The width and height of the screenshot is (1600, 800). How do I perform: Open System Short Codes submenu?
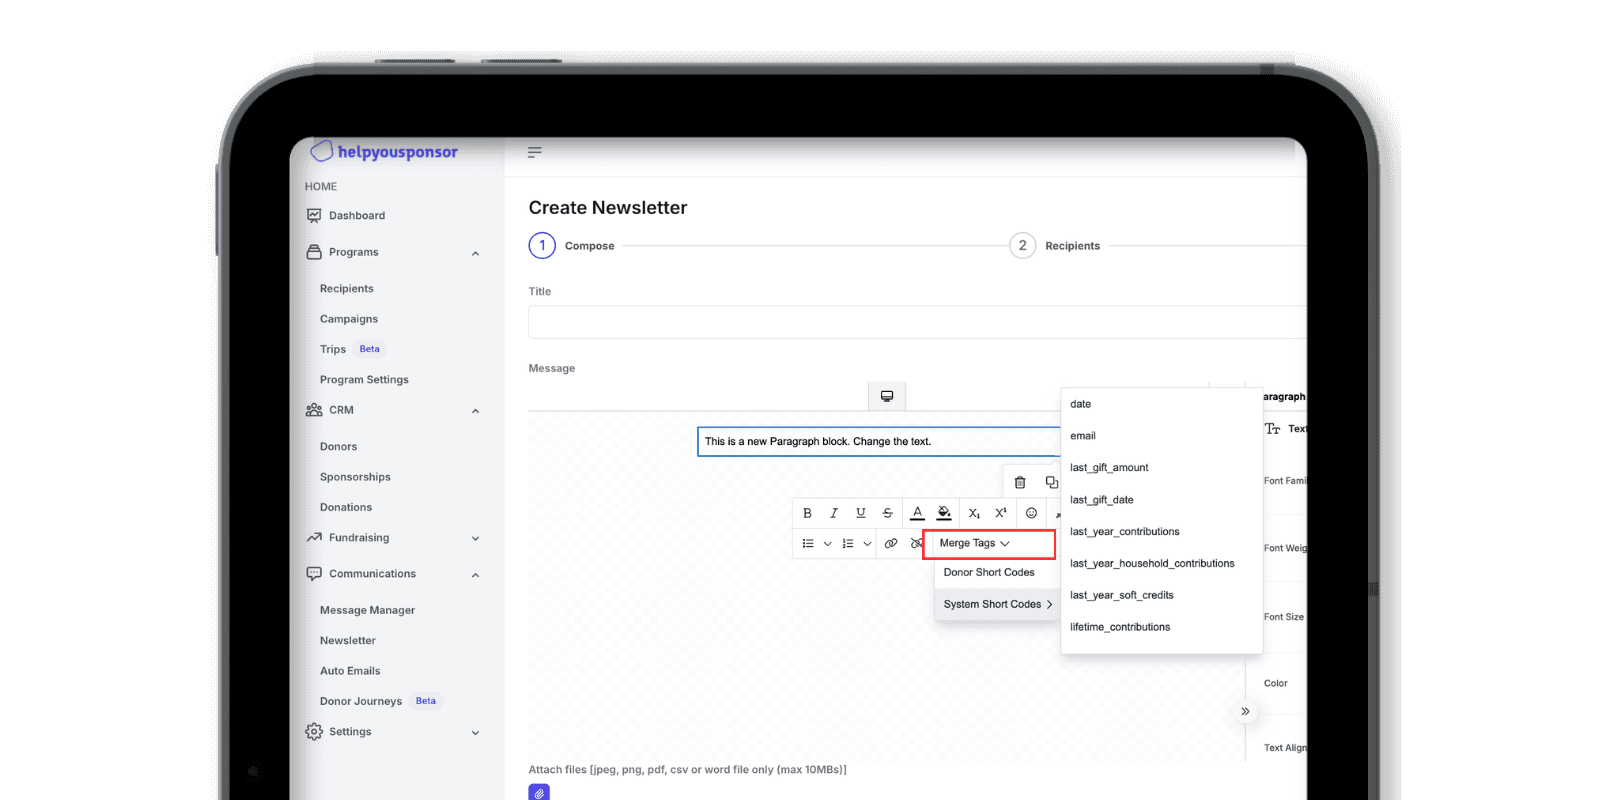tap(997, 604)
